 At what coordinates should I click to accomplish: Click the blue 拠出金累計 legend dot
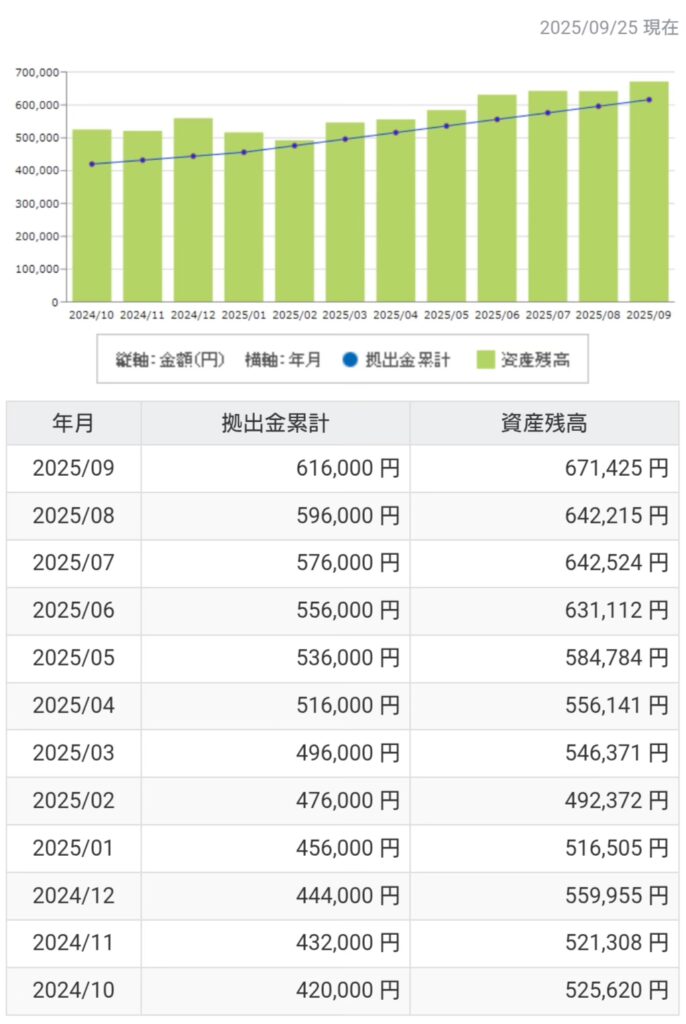click(348, 360)
